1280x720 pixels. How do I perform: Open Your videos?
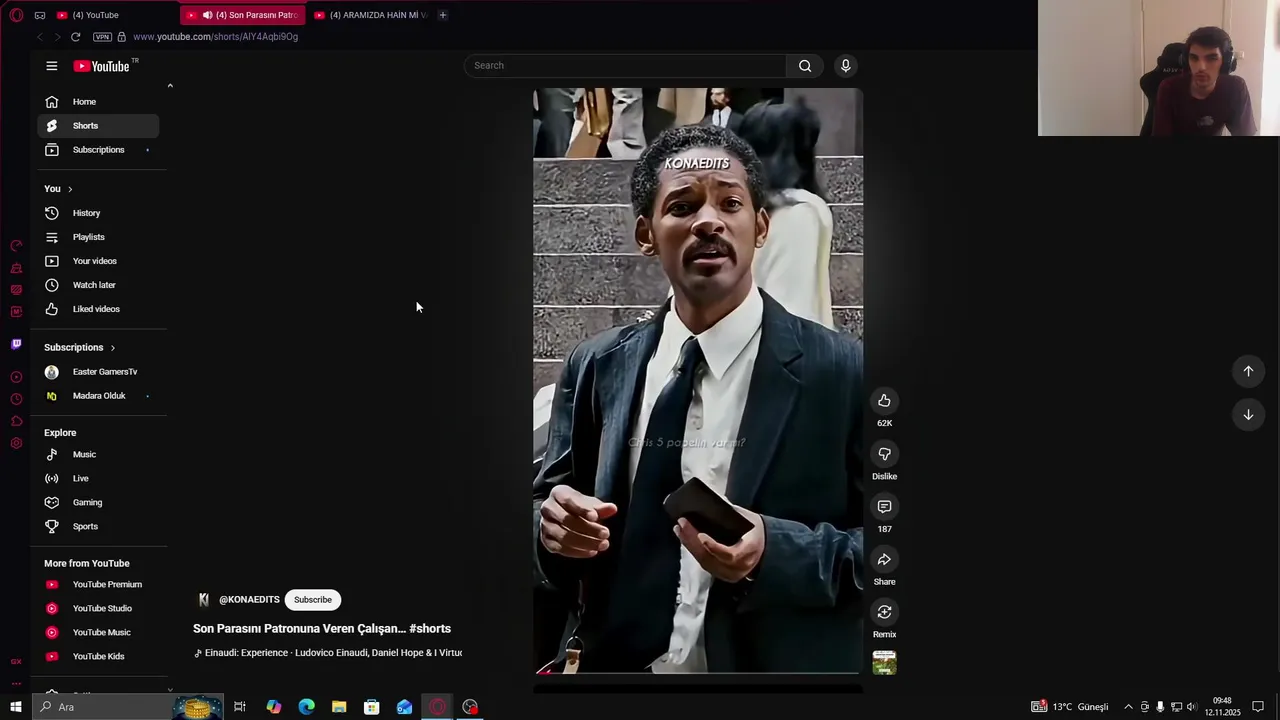click(x=98, y=261)
